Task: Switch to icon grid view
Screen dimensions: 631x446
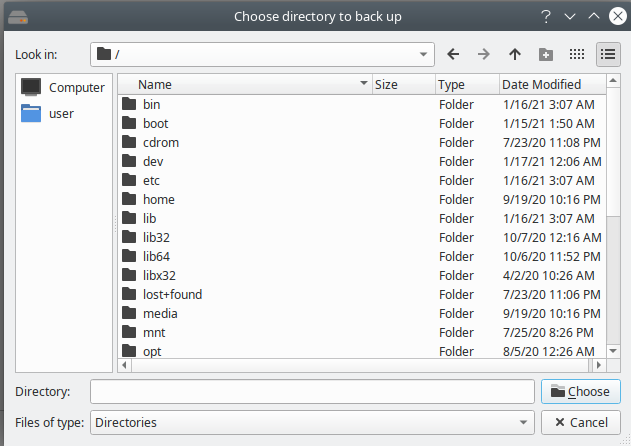Action: coord(577,54)
